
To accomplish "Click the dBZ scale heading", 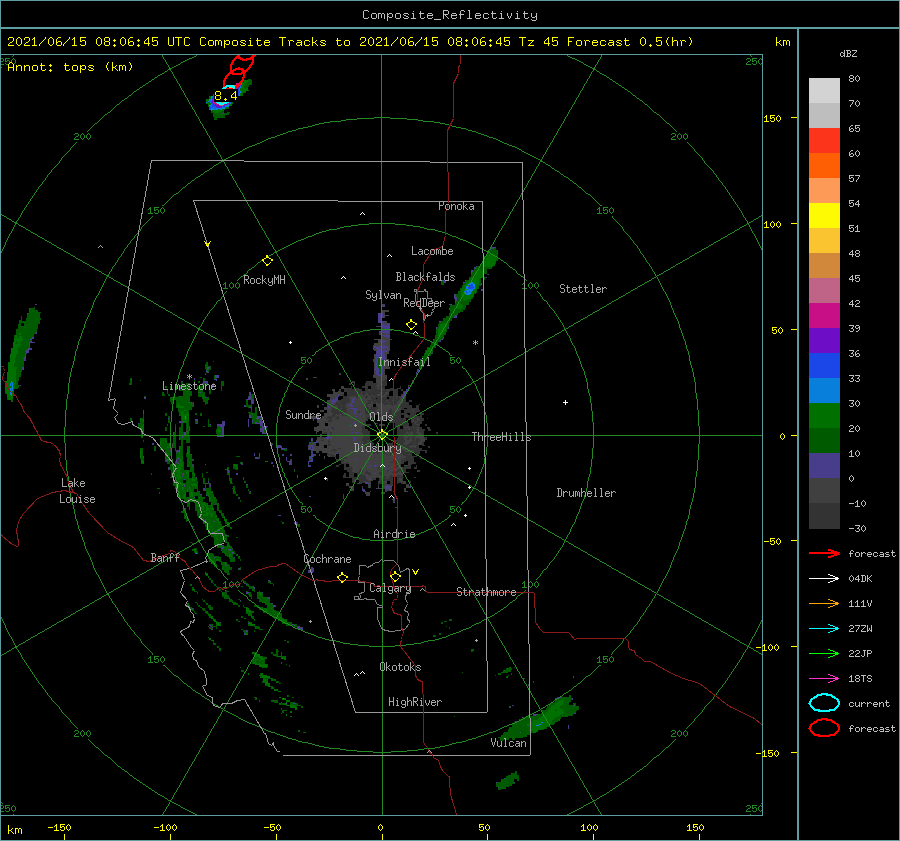I will [848, 53].
